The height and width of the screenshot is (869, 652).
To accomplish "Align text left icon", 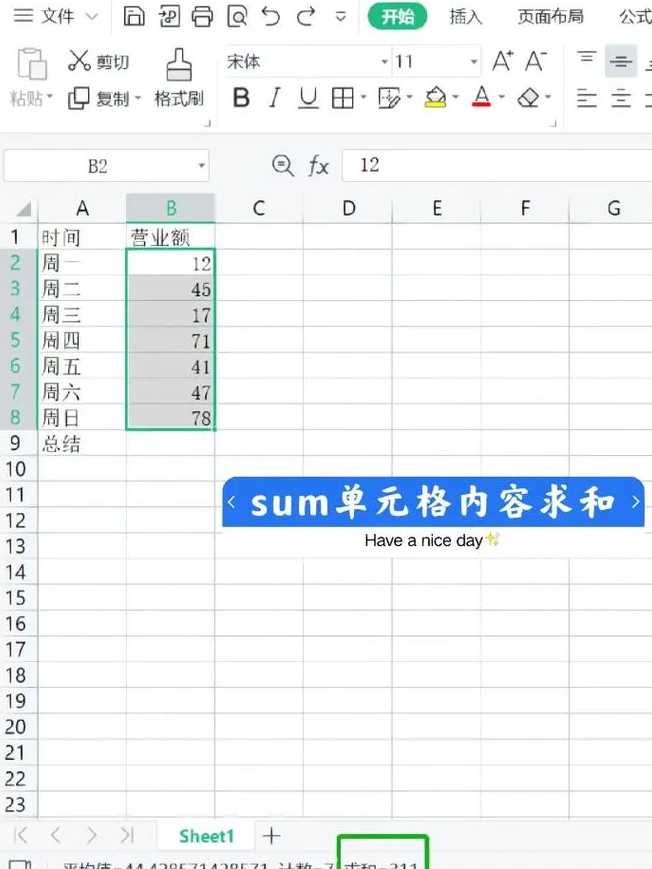I will click(x=587, y=99).
